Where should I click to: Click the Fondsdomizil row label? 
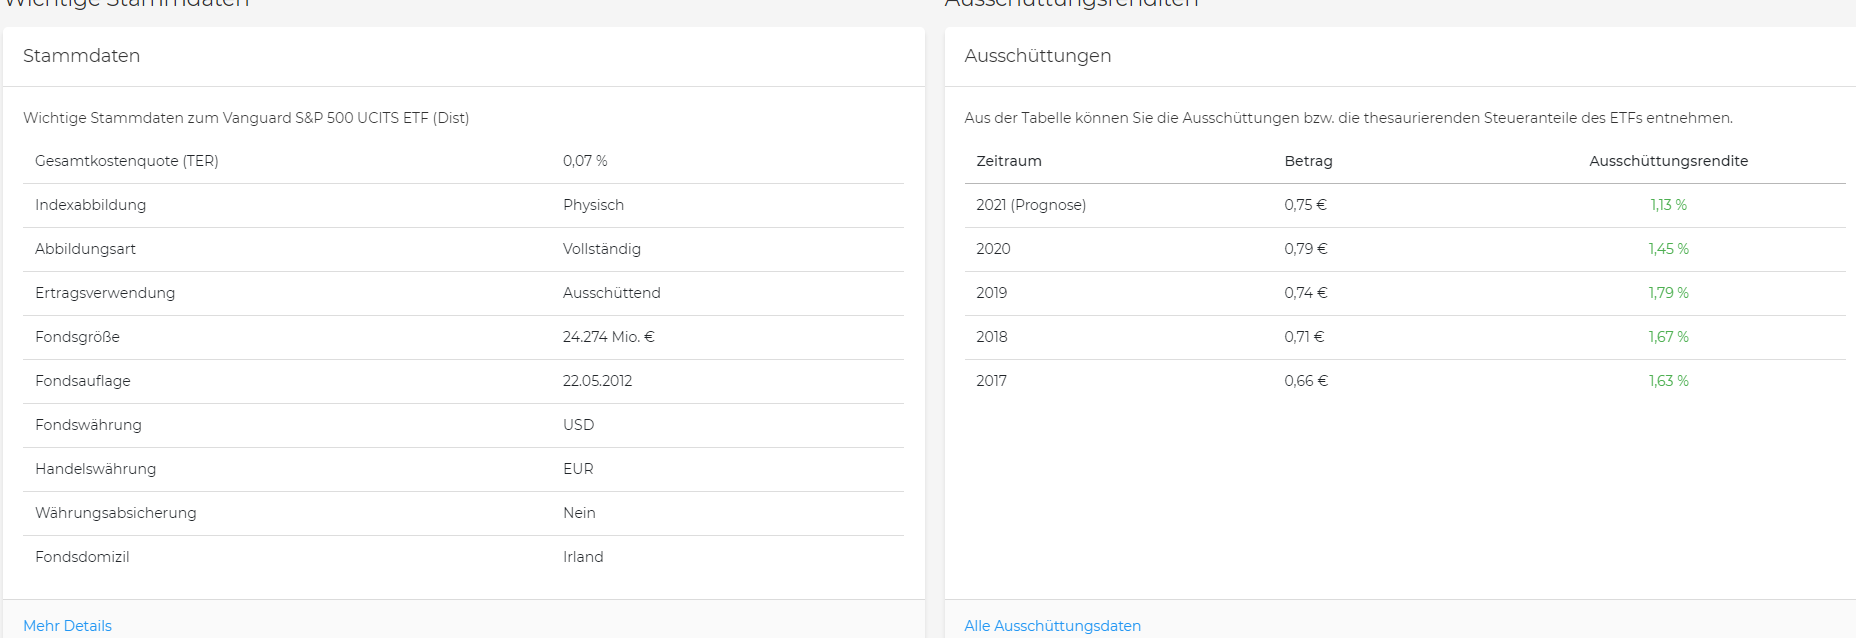82,557
